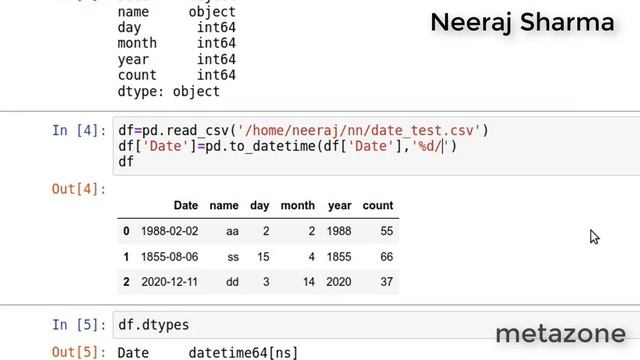Click the month column header
Image resolution: width=640 pixels, height=360 pixels.
pos(298,205)
